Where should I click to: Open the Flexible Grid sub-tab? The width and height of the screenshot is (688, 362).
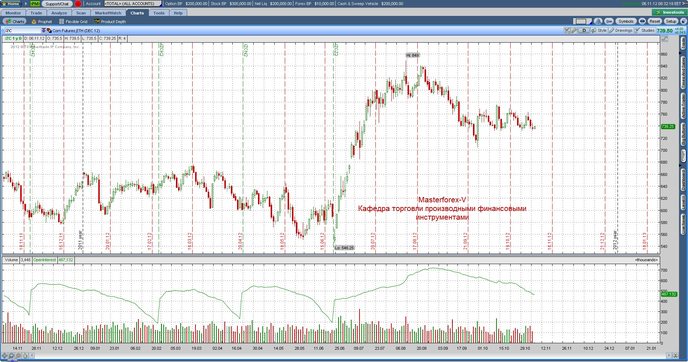[x=74, y=22]
